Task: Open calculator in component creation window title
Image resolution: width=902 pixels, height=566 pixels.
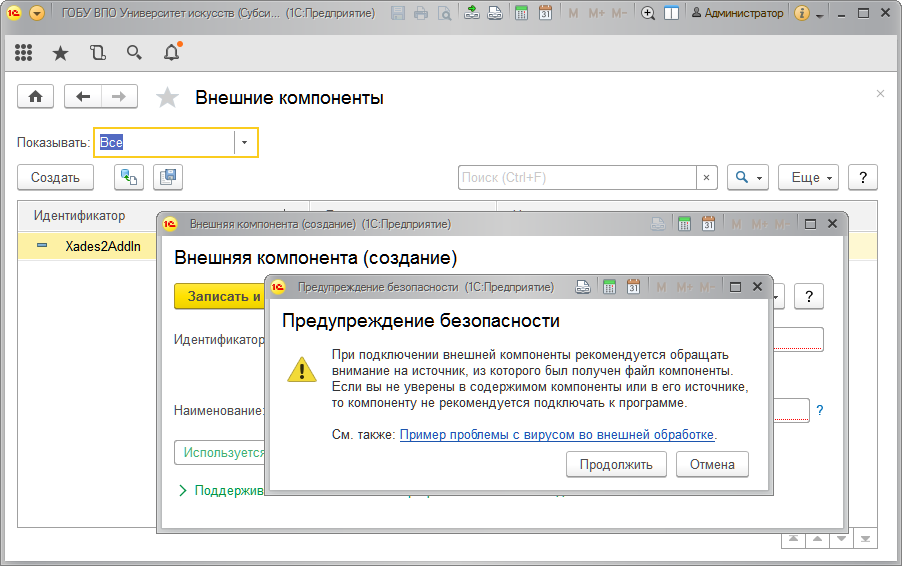Action: [684, 224]
